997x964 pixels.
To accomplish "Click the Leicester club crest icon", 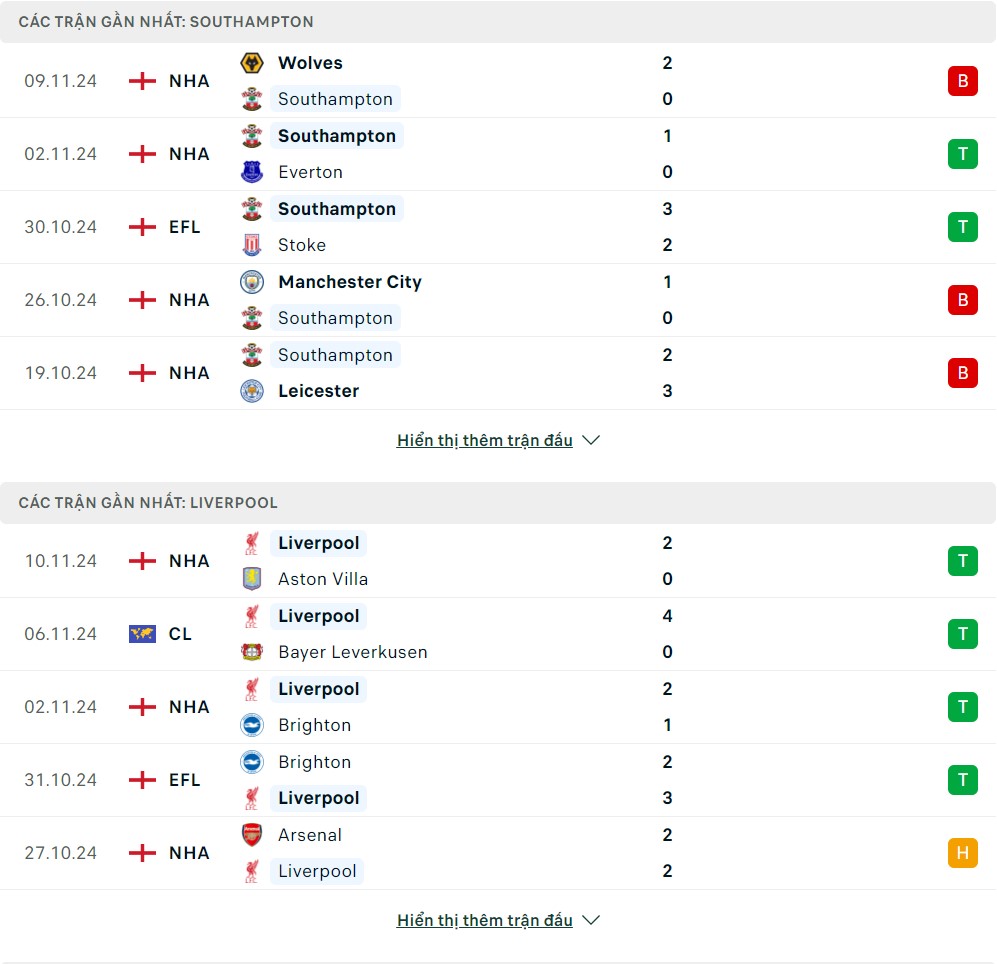I will 252,391.
